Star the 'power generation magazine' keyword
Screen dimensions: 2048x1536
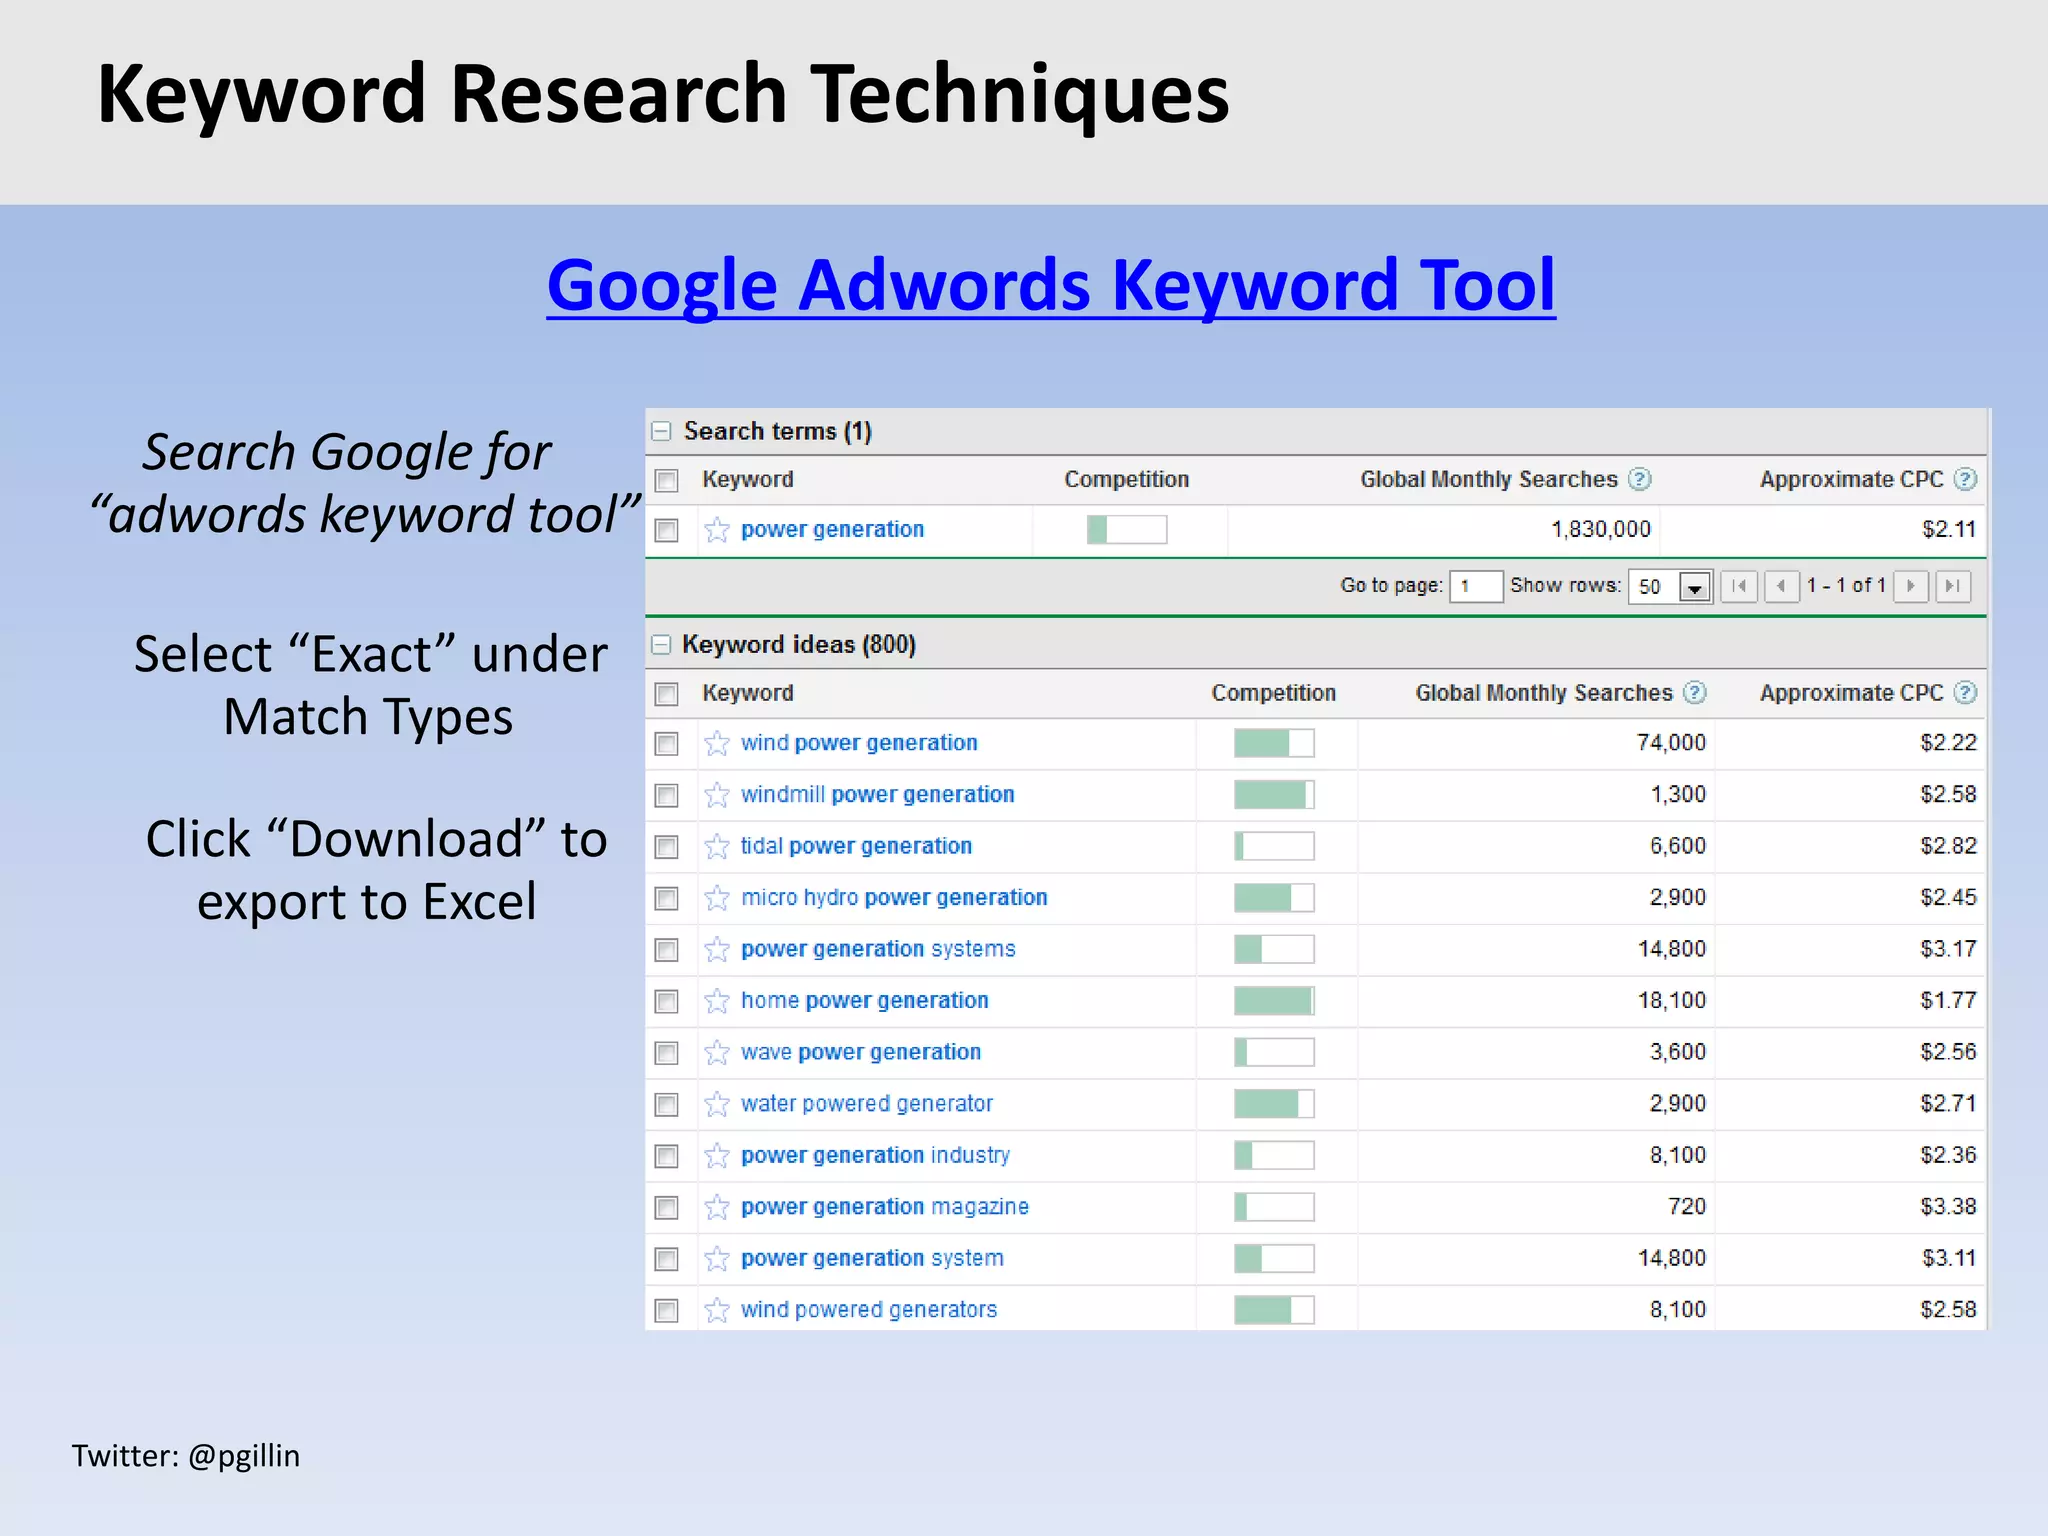click(716, 1207)
